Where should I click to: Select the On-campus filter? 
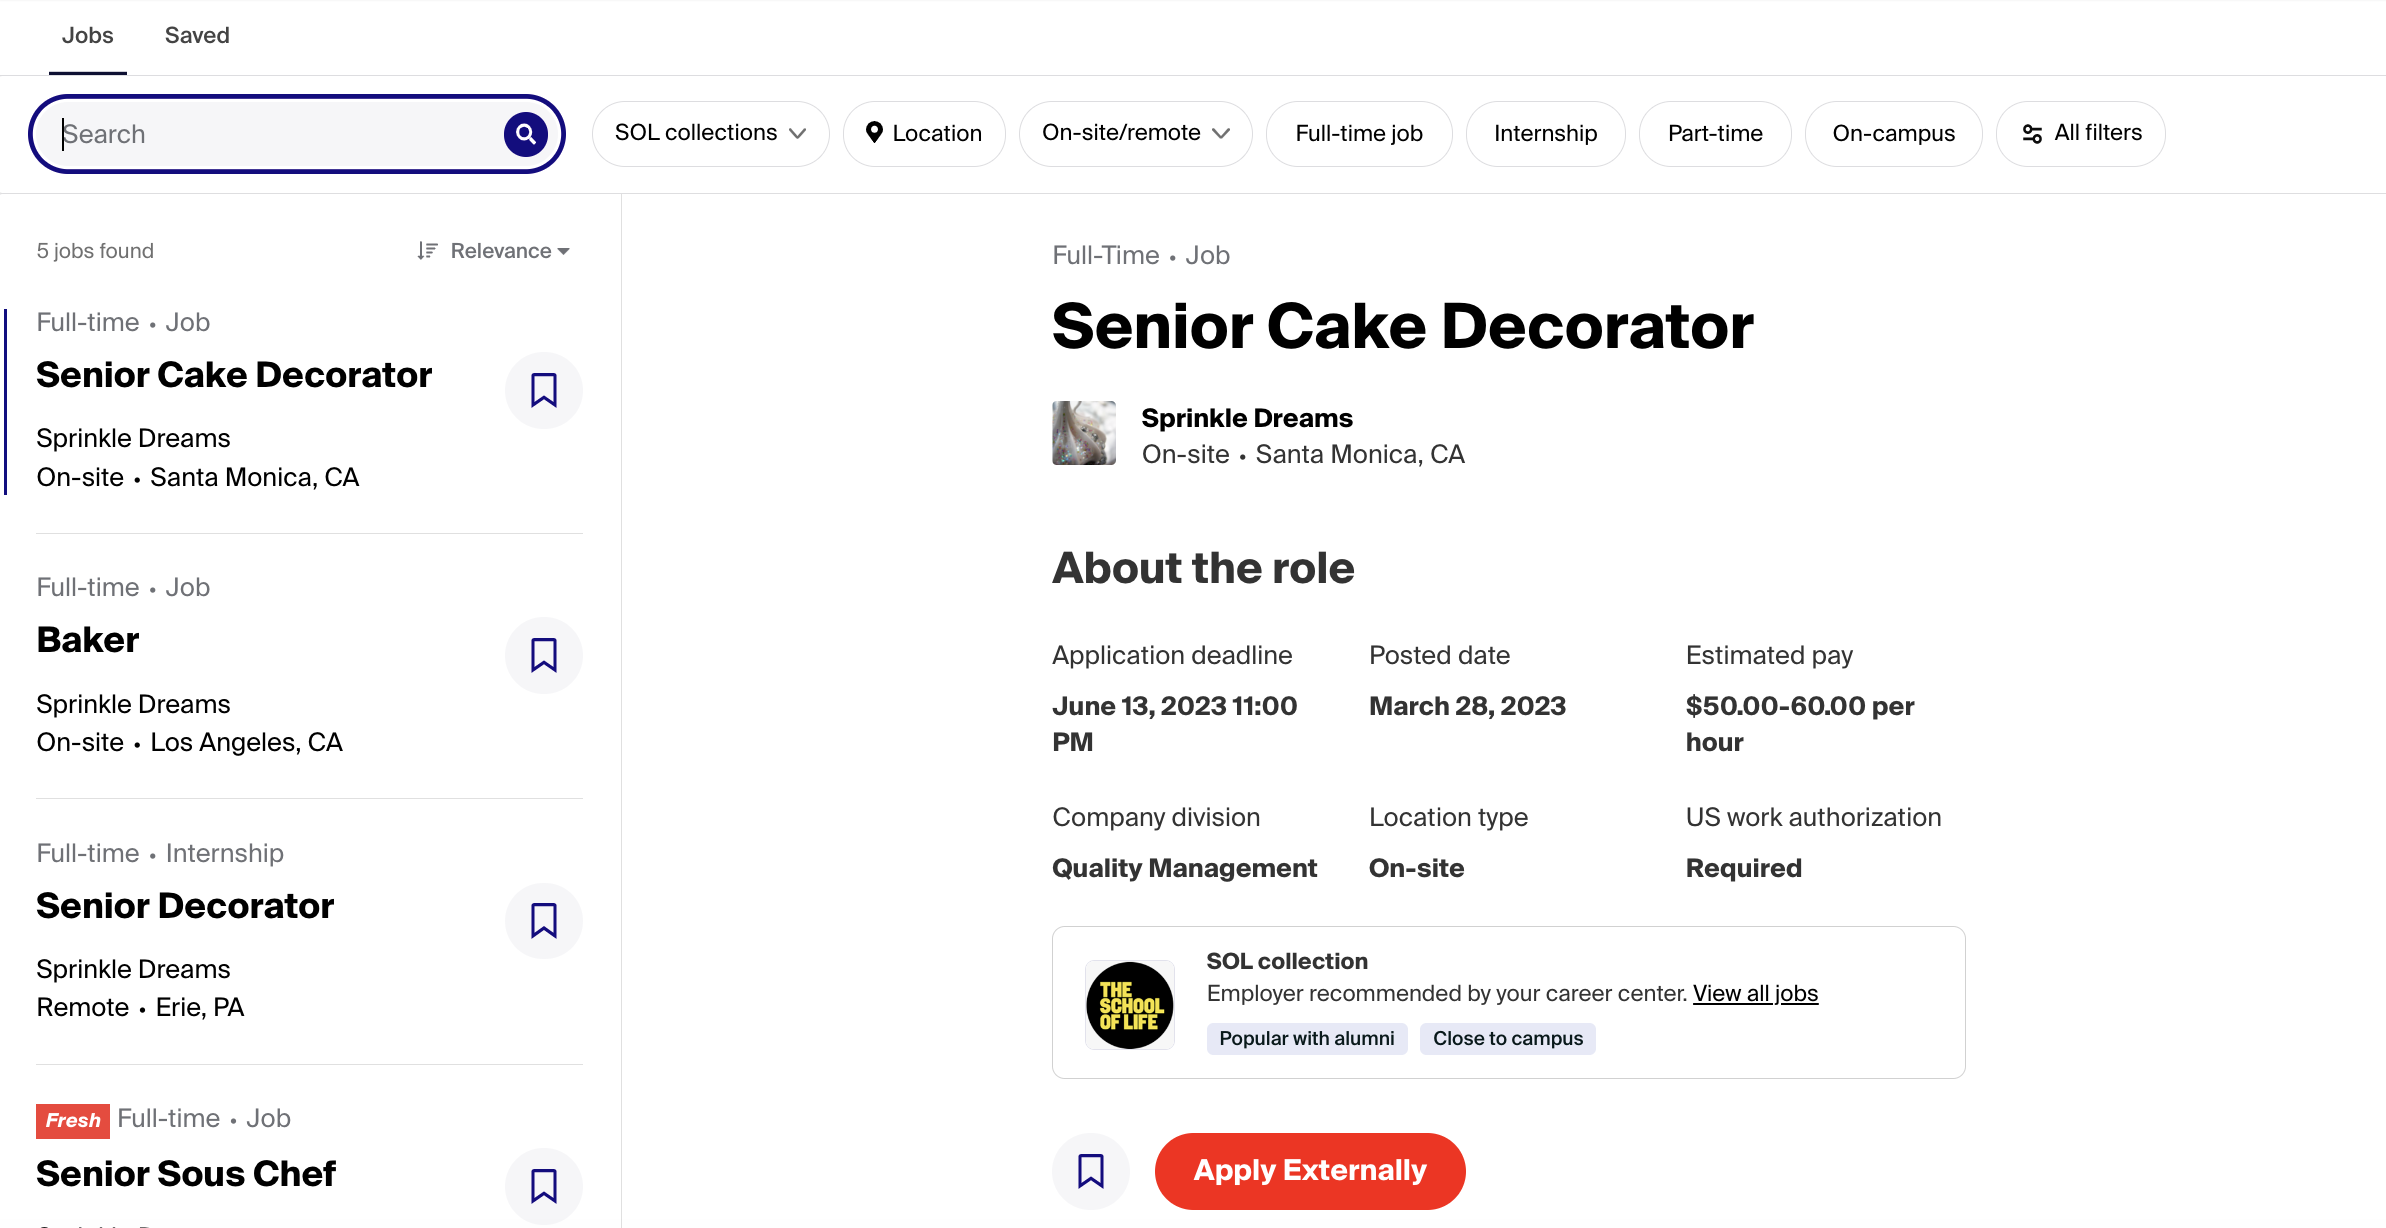1894,133
